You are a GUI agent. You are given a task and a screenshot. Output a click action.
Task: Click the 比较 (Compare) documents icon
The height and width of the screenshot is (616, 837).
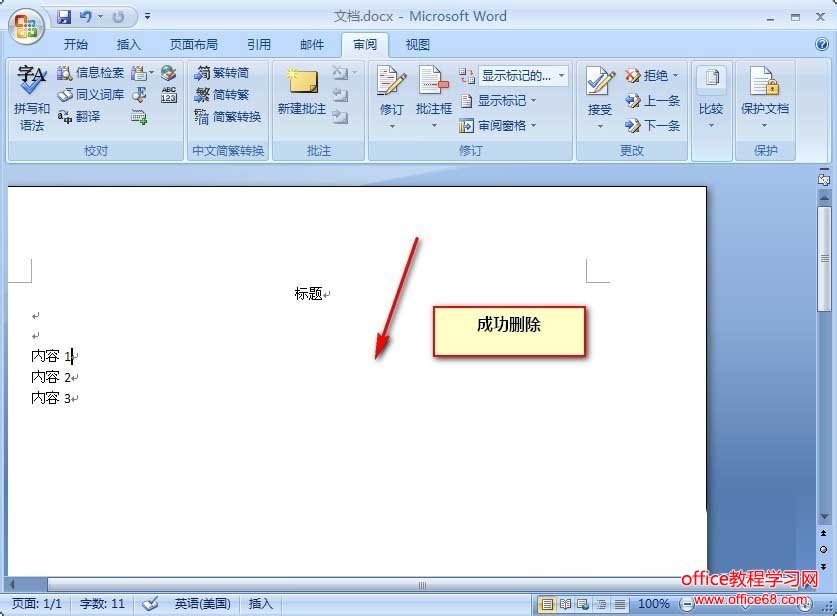pos(711,95)
